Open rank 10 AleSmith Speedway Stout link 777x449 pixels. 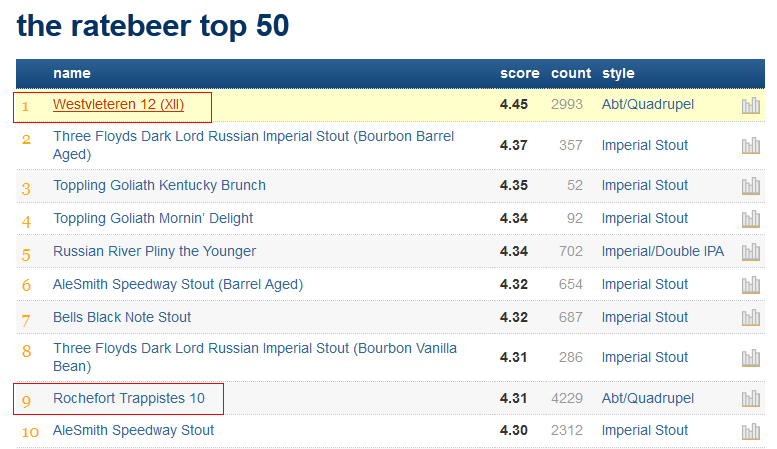133,430
